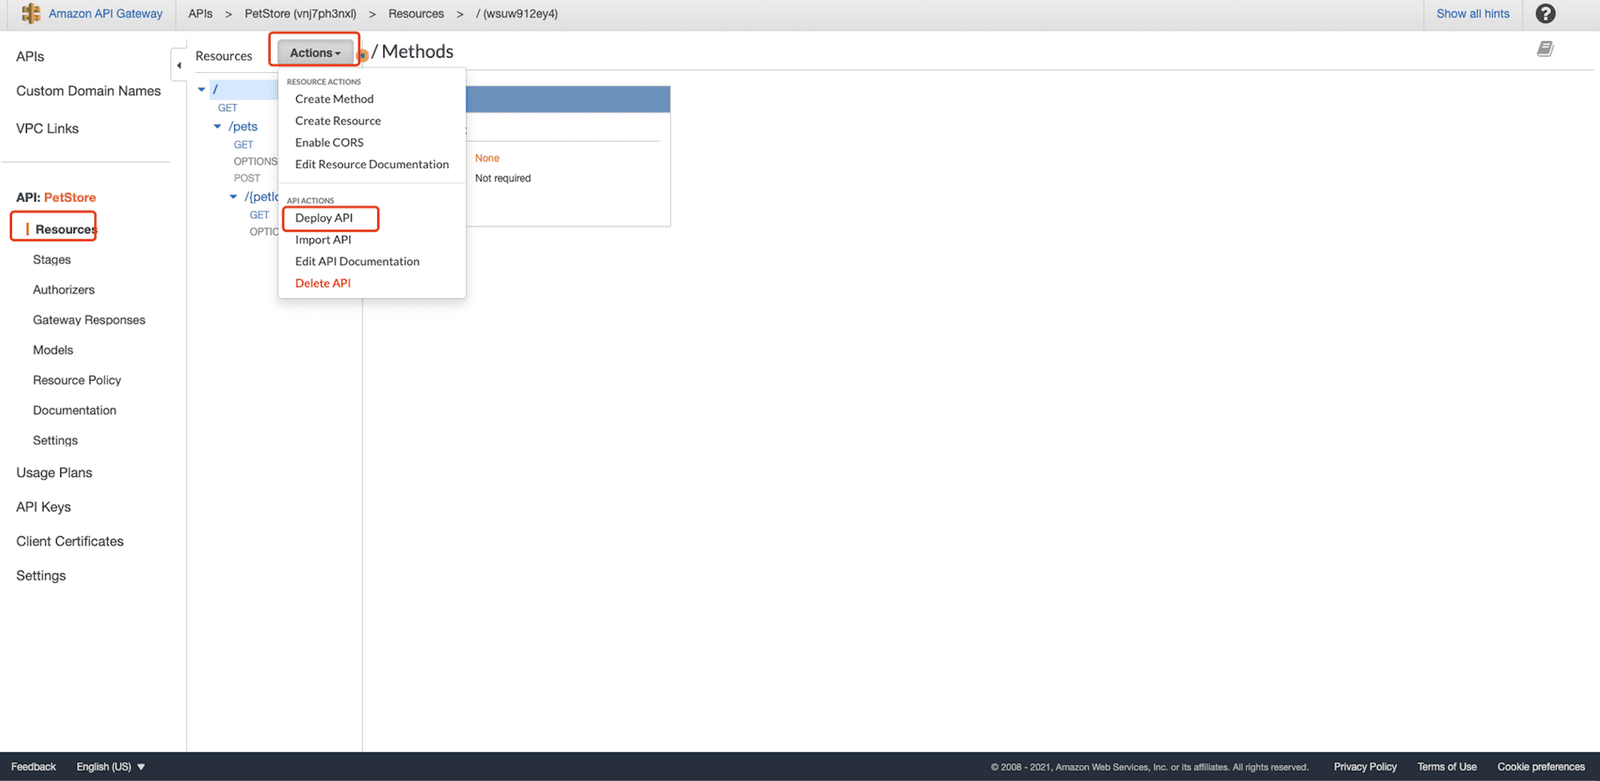Click the Resources breadcrumb link
This screenshot has width=1600, height=781.
(416, 14)
